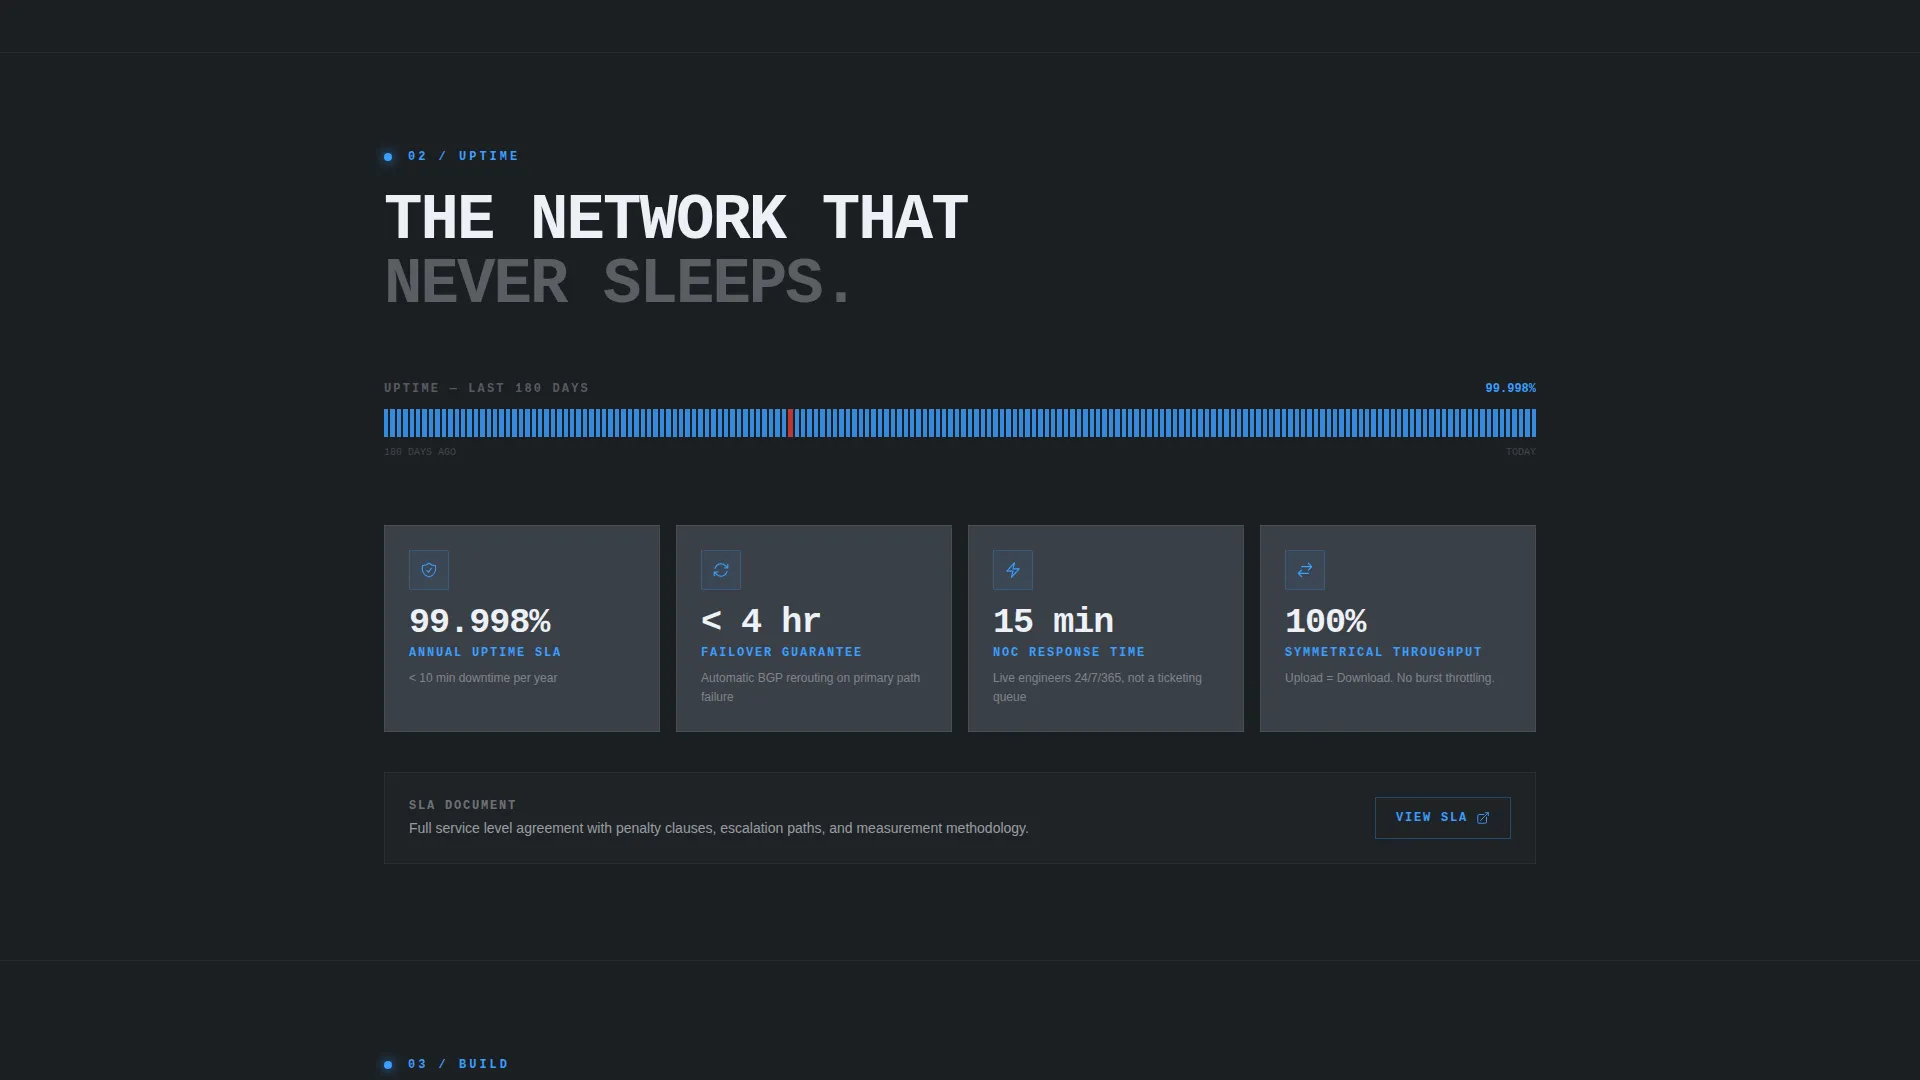Click the '180 DAYS AGO' timeline label
1920x1080 pixels.
click(420, 452)
